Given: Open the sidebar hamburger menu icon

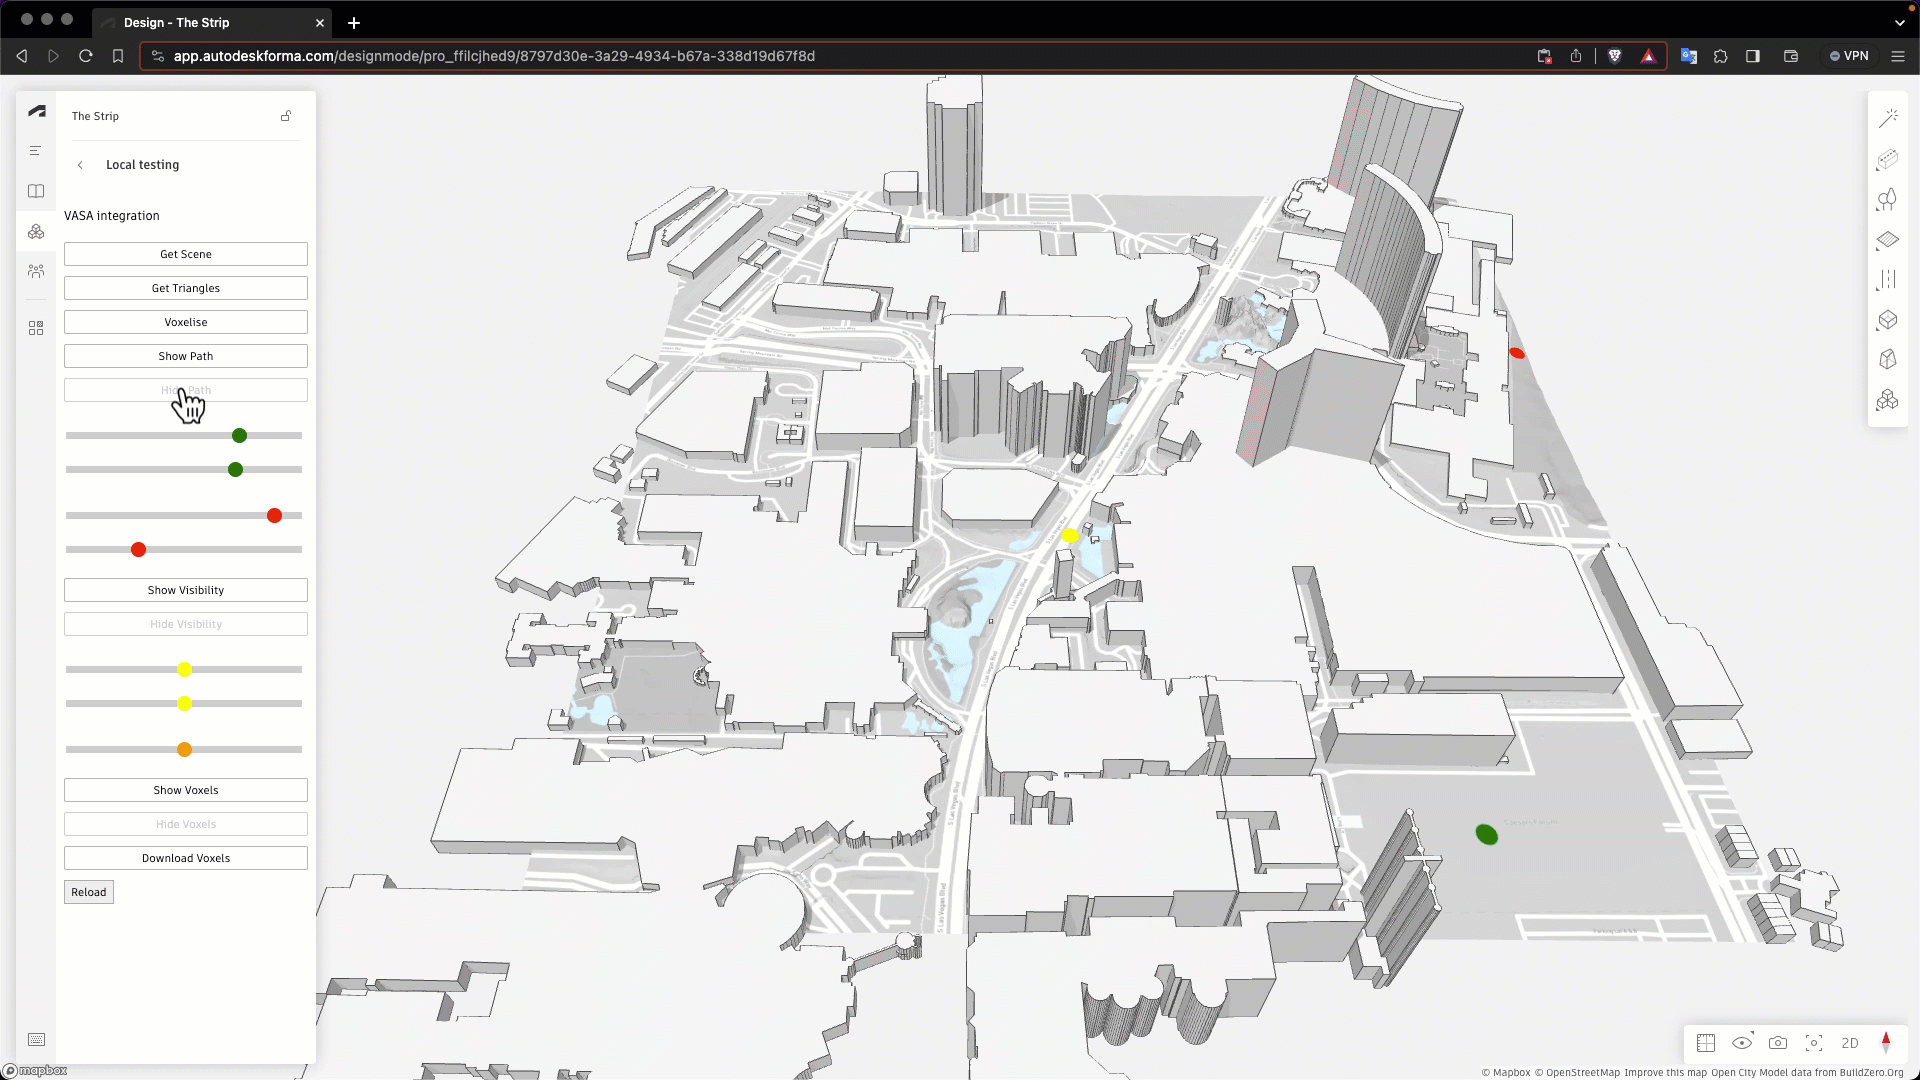Looking at the screenshot, I should pyautogui.click(x=36, y=151).
